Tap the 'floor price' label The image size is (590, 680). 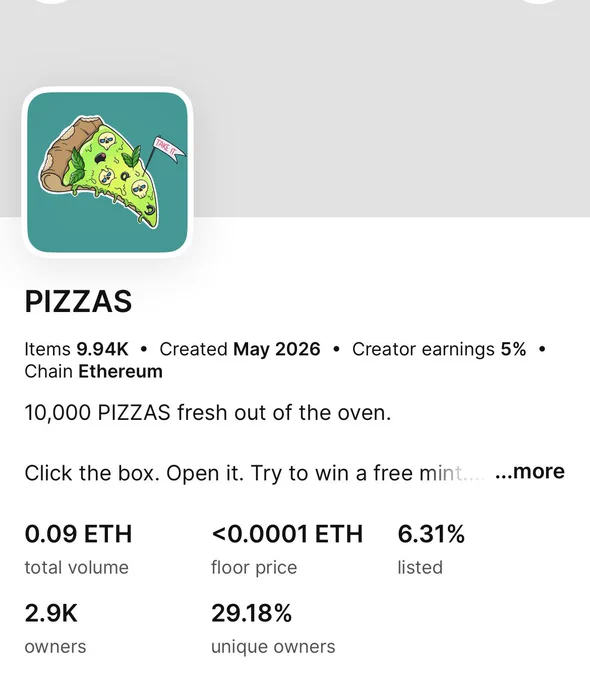coord(254,568)
